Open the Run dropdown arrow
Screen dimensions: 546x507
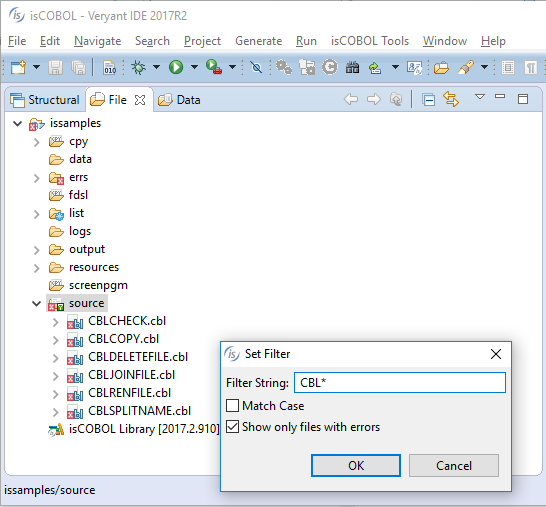pyautogui.click(x=194, y=67)
